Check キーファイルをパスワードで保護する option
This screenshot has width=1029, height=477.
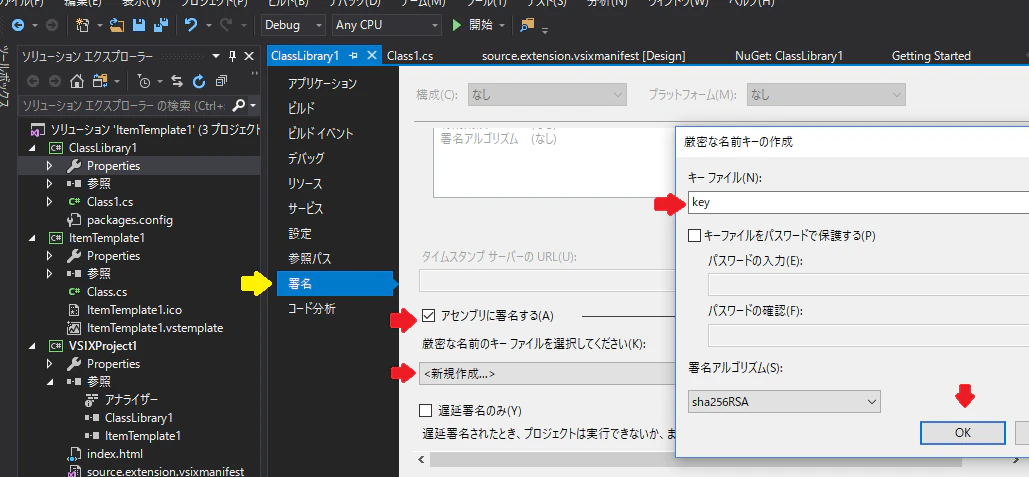(x=694, y=235)
